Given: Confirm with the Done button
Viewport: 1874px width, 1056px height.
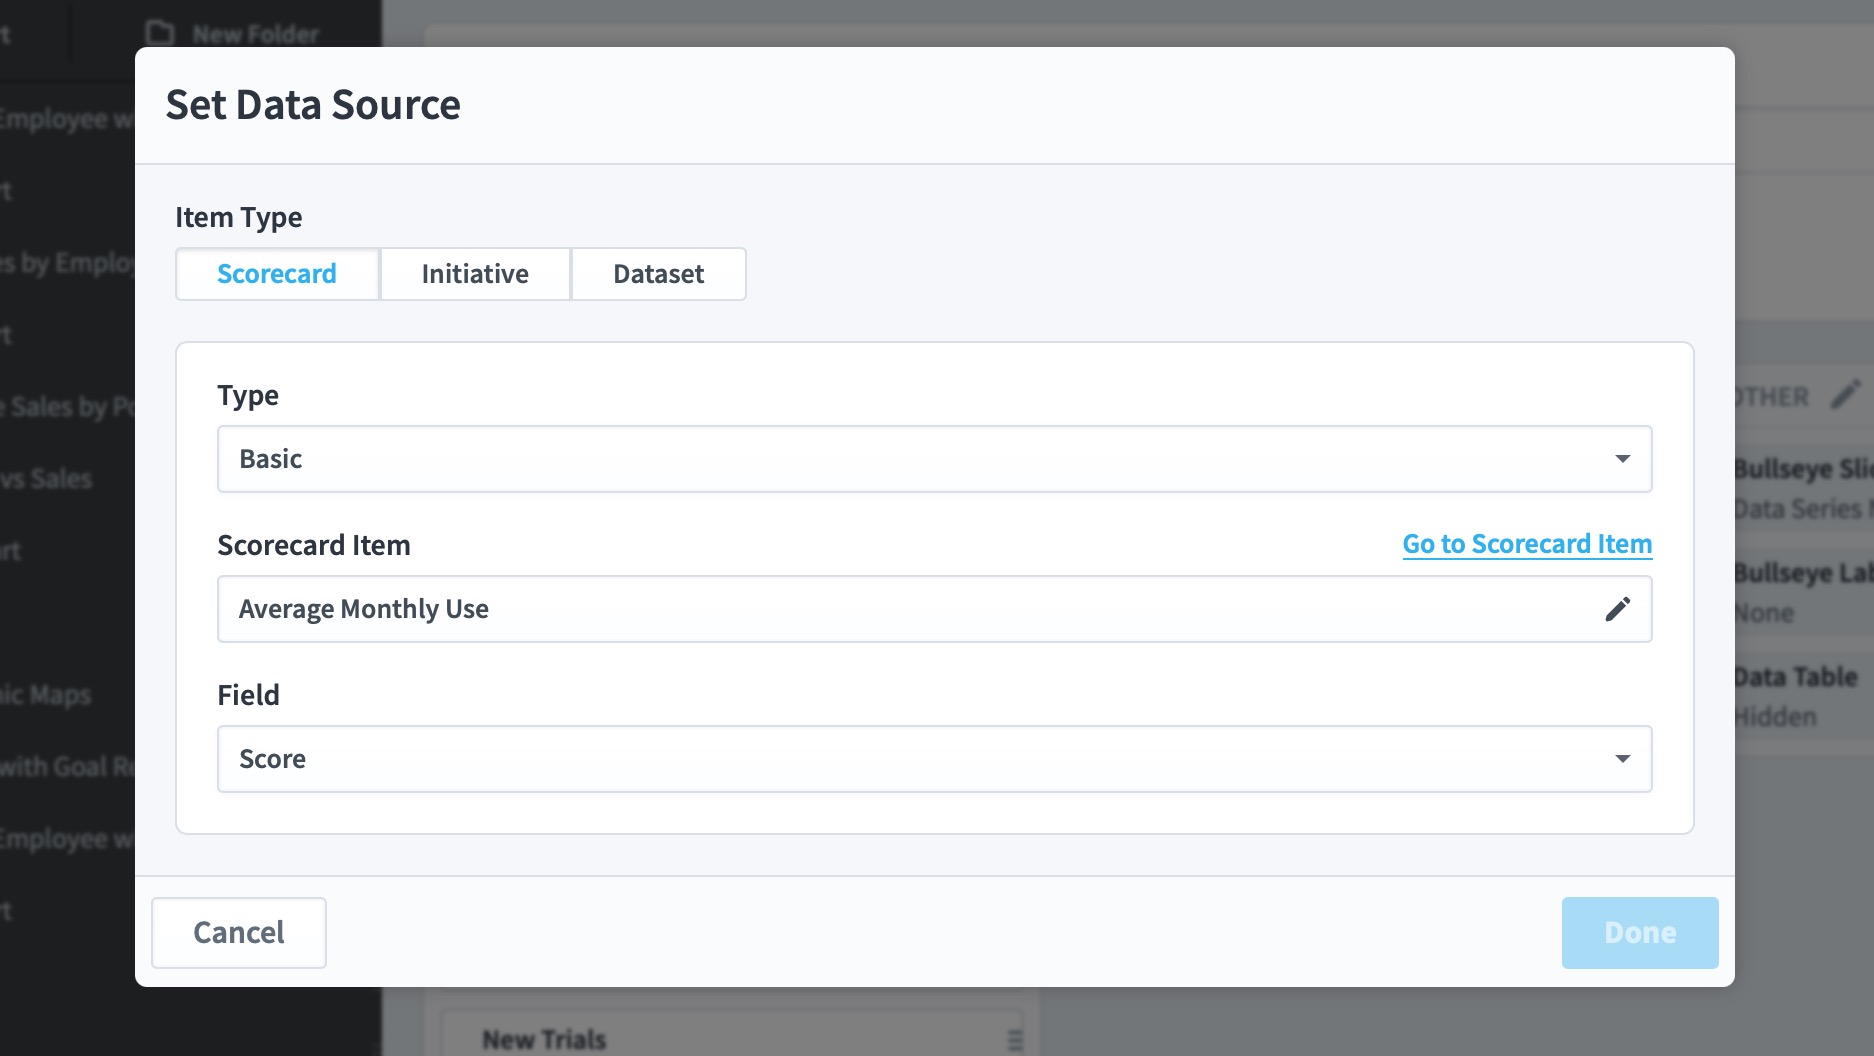Looking at the screenshot, I should [1640, 933].
